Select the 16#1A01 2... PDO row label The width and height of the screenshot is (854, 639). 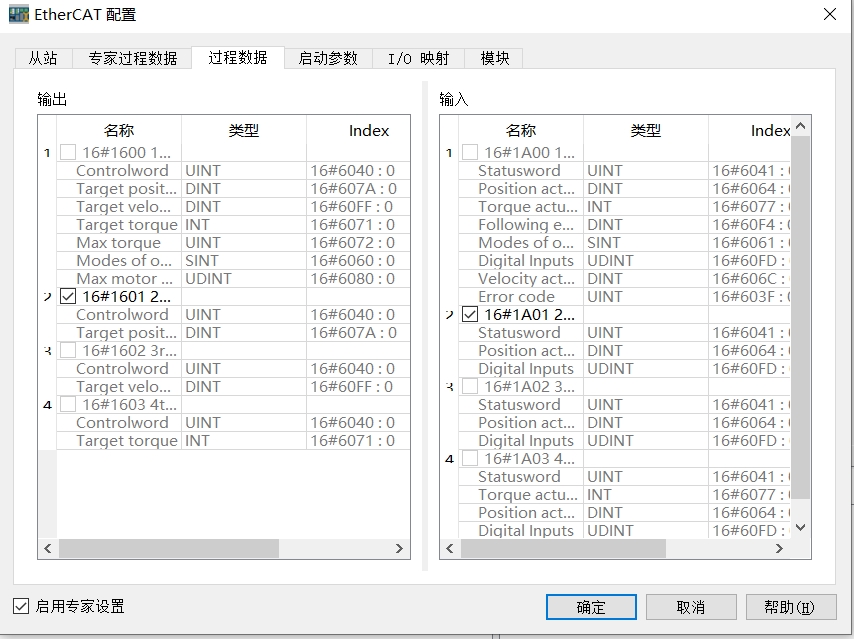tap(529, 314)
